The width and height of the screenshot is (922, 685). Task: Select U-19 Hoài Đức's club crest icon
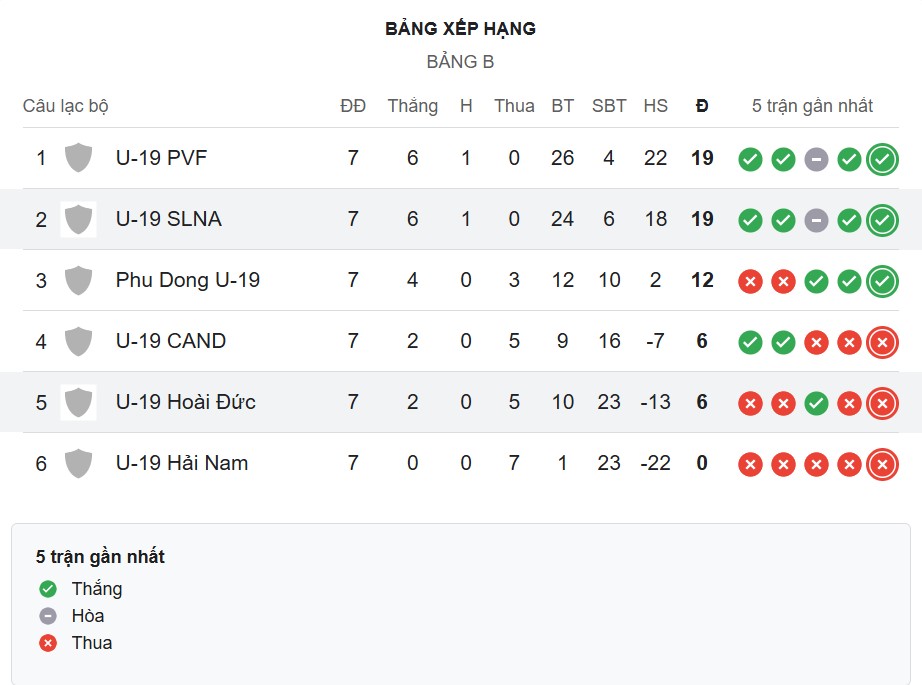pyautogui.click(x=78, y=403)
